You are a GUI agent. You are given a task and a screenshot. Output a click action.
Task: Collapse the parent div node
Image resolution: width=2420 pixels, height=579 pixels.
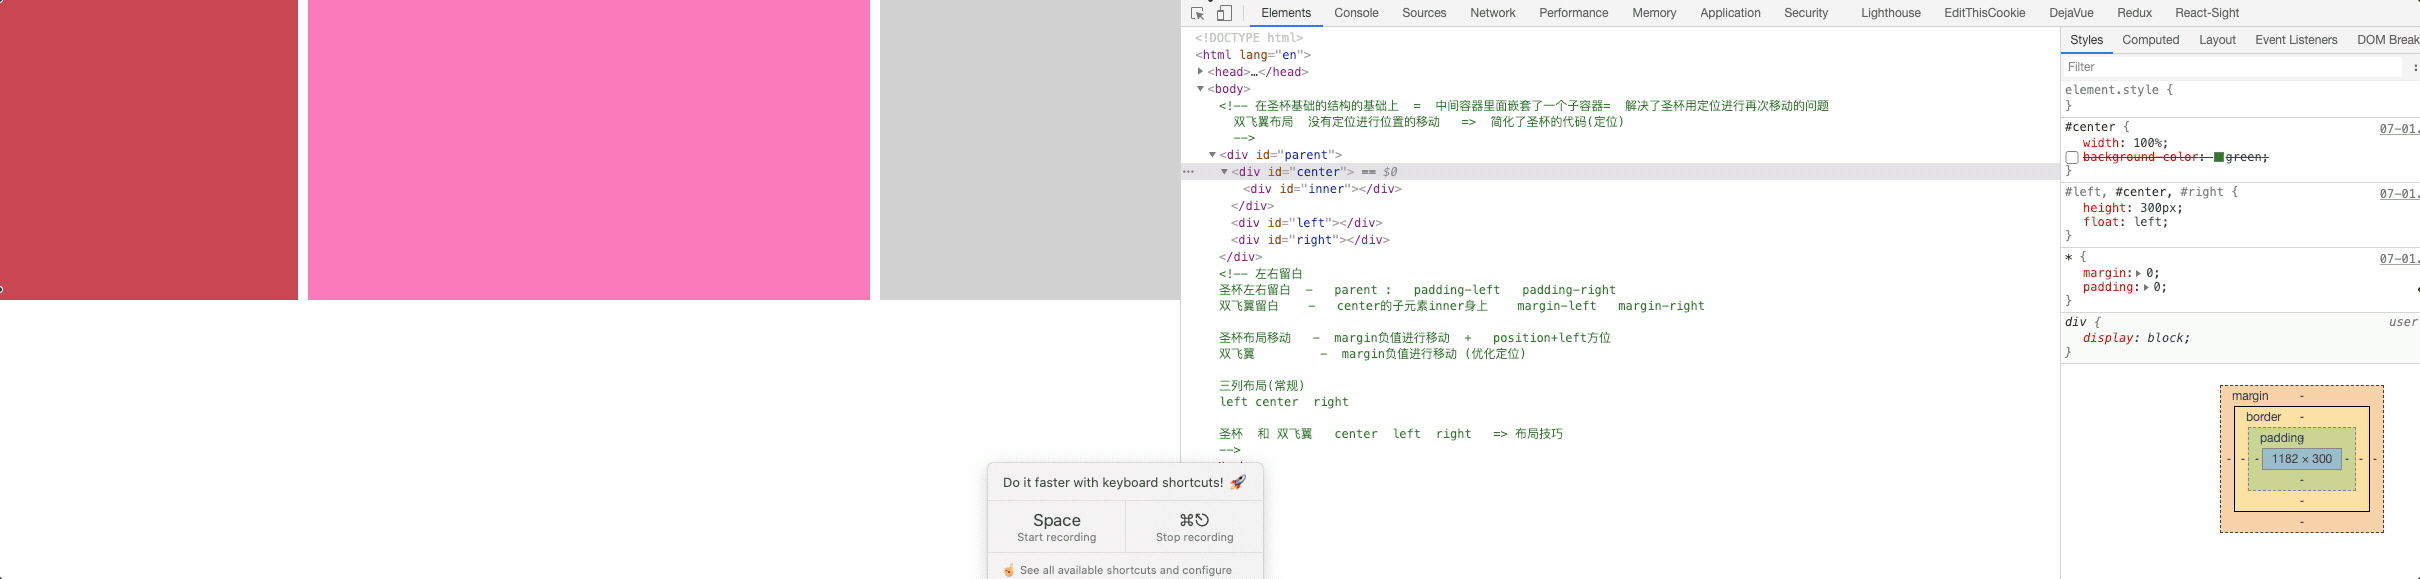point(1212,155)
